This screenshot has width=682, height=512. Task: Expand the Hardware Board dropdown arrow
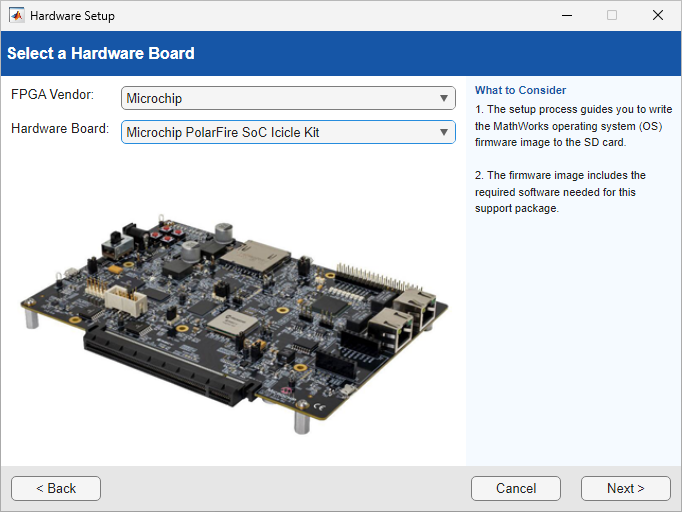coord(444,132)
